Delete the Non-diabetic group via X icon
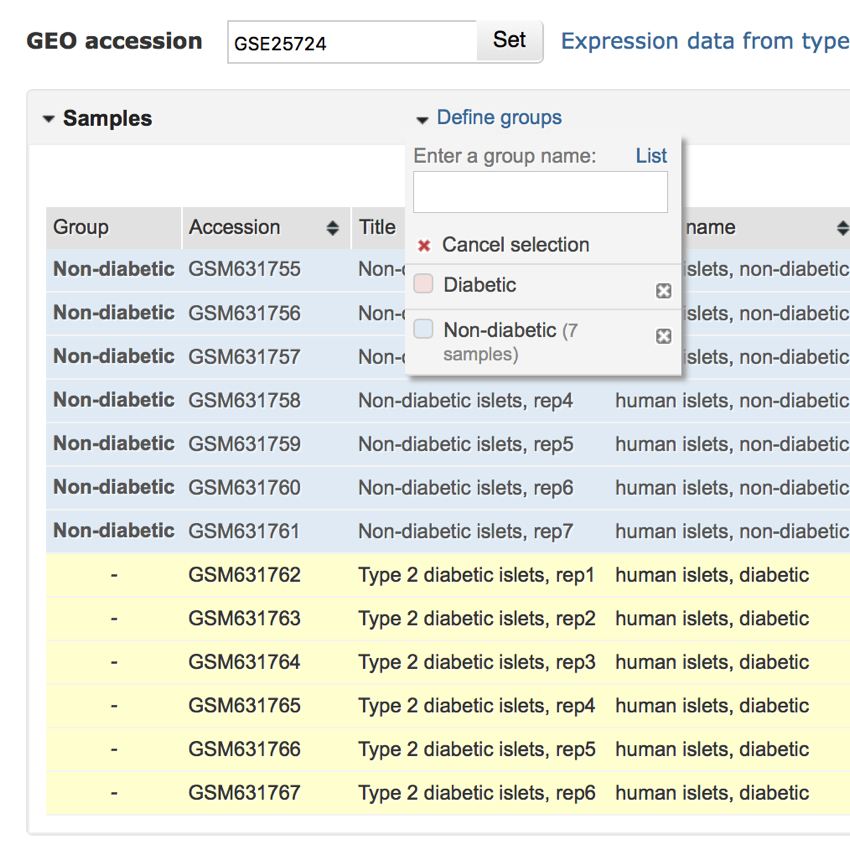850x845 pixels. (663, 336)
